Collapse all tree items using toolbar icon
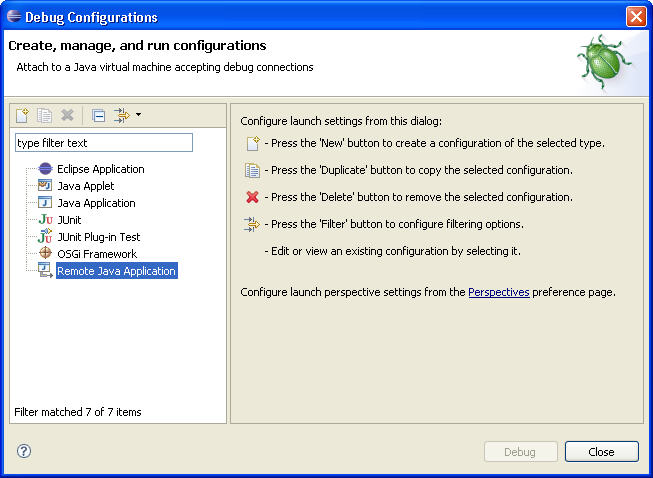The height and width of the screenshot is (478, 653). click(x=98, y=115)
